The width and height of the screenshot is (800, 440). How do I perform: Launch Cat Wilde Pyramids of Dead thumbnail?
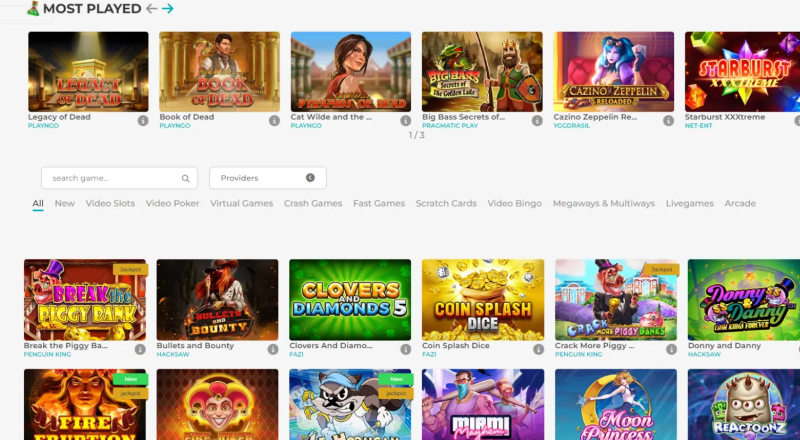(351, 71)
